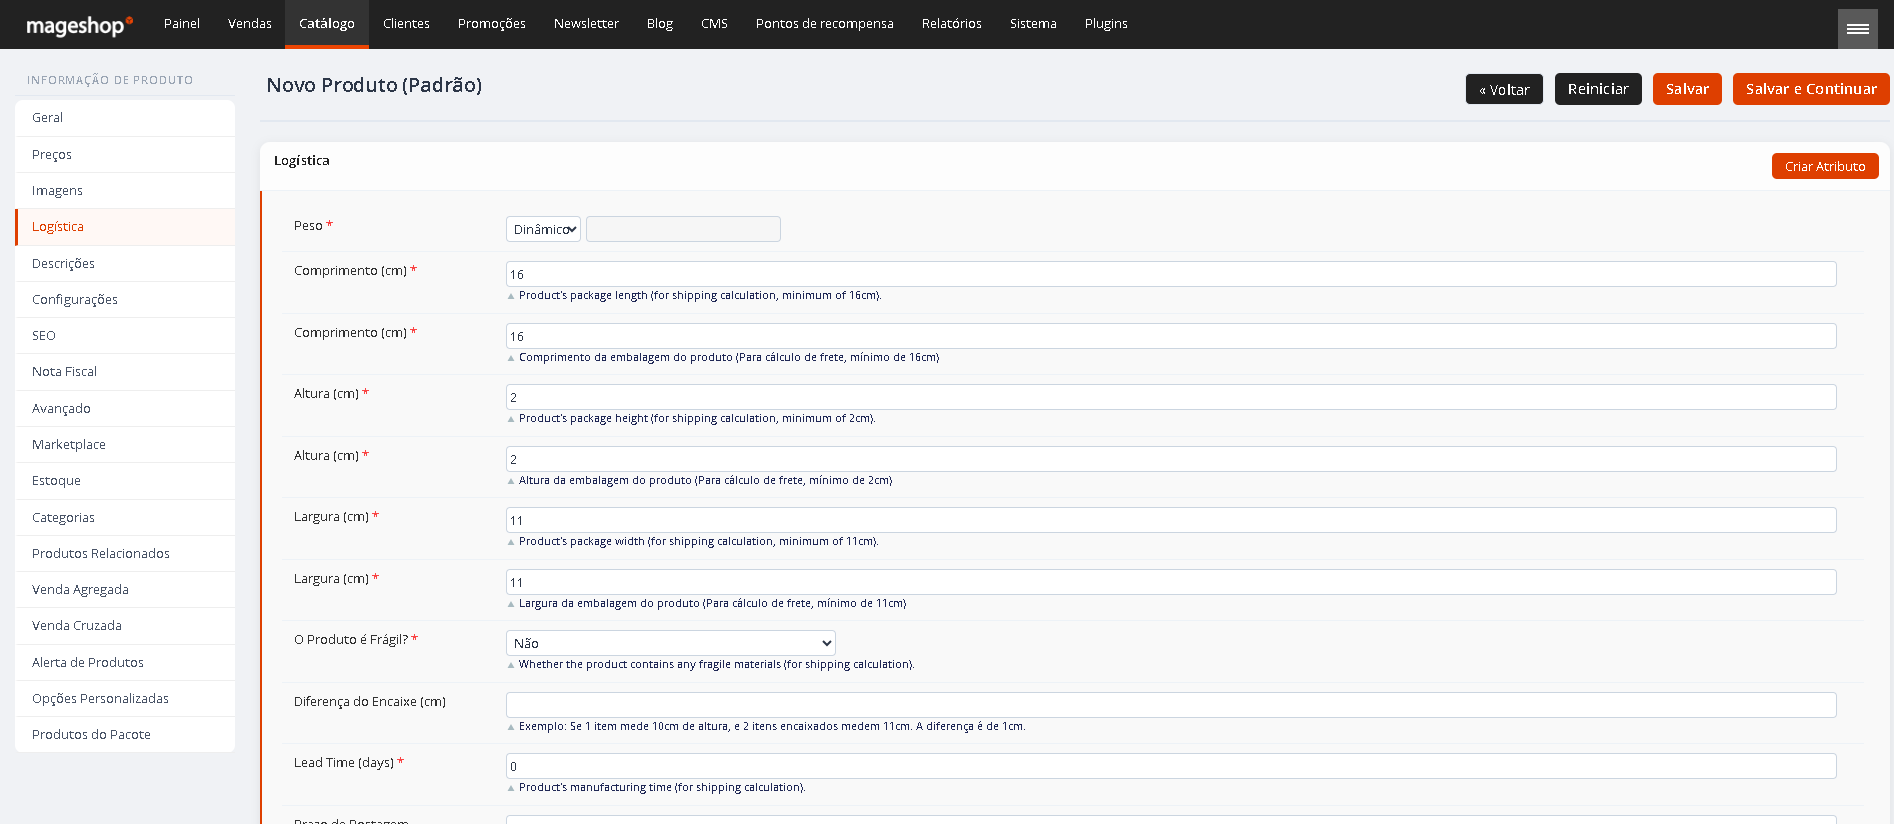Click Salvar e Continuar button

point(1811,89)
